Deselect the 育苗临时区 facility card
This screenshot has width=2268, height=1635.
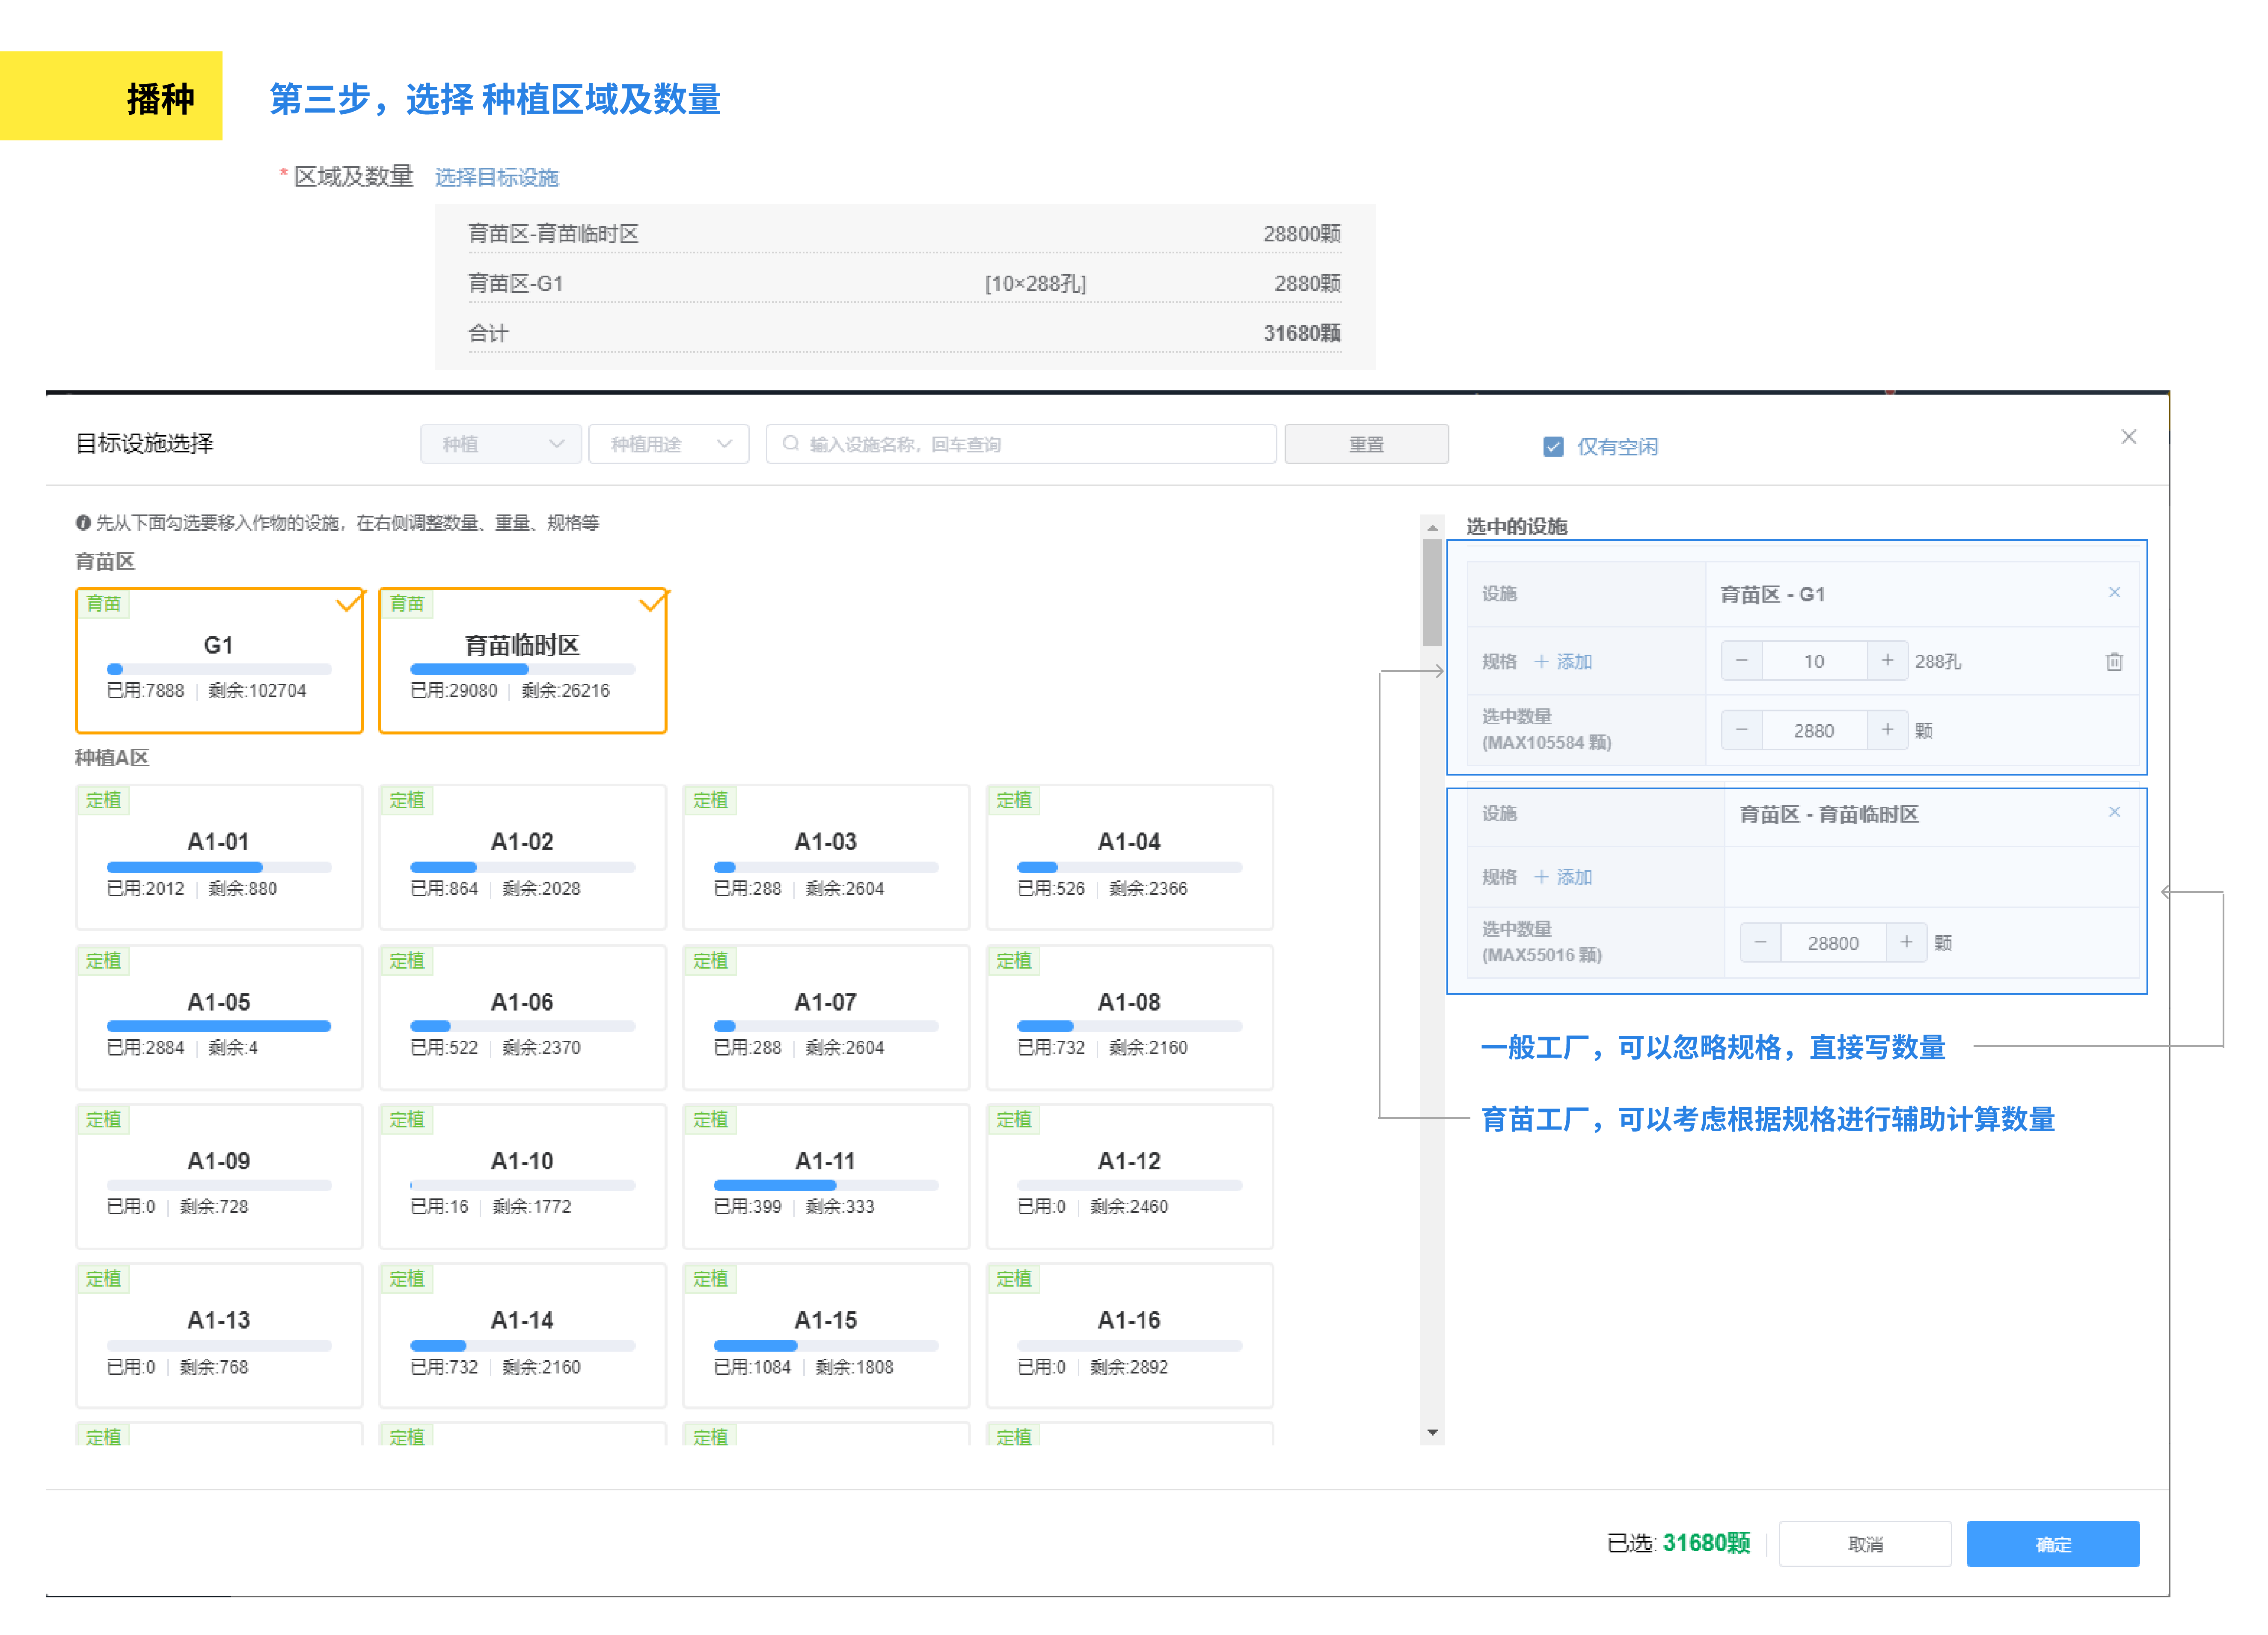[522, 660]
